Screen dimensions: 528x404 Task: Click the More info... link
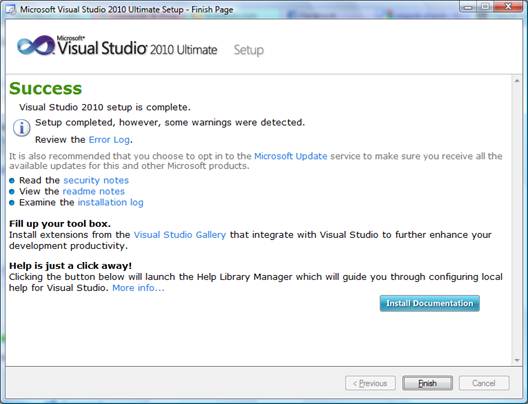tap(138, 288)
